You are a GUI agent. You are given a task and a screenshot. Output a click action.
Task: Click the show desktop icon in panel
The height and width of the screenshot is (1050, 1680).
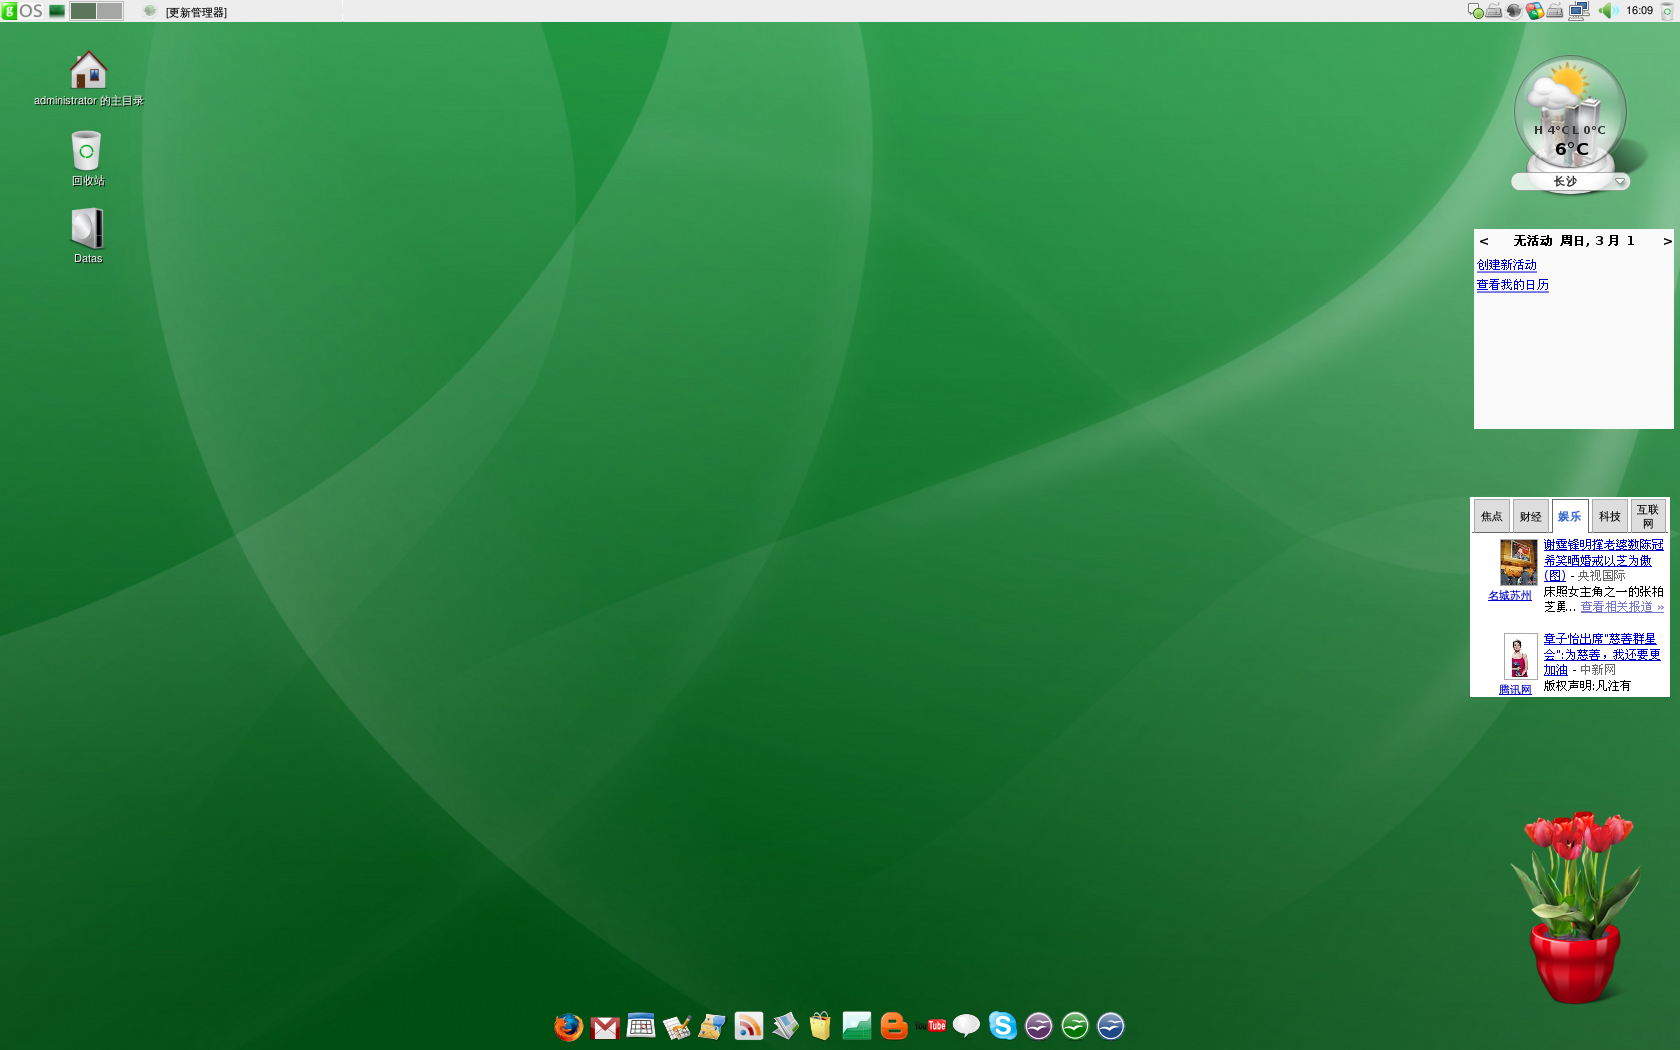coord(57,11)
